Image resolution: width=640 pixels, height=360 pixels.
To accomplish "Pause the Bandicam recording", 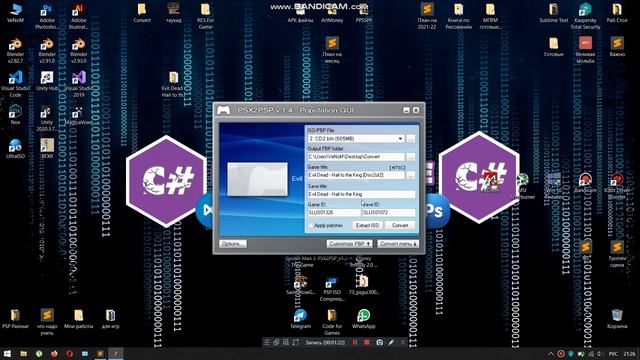I will pyautogui.click(x=355, y=342).
